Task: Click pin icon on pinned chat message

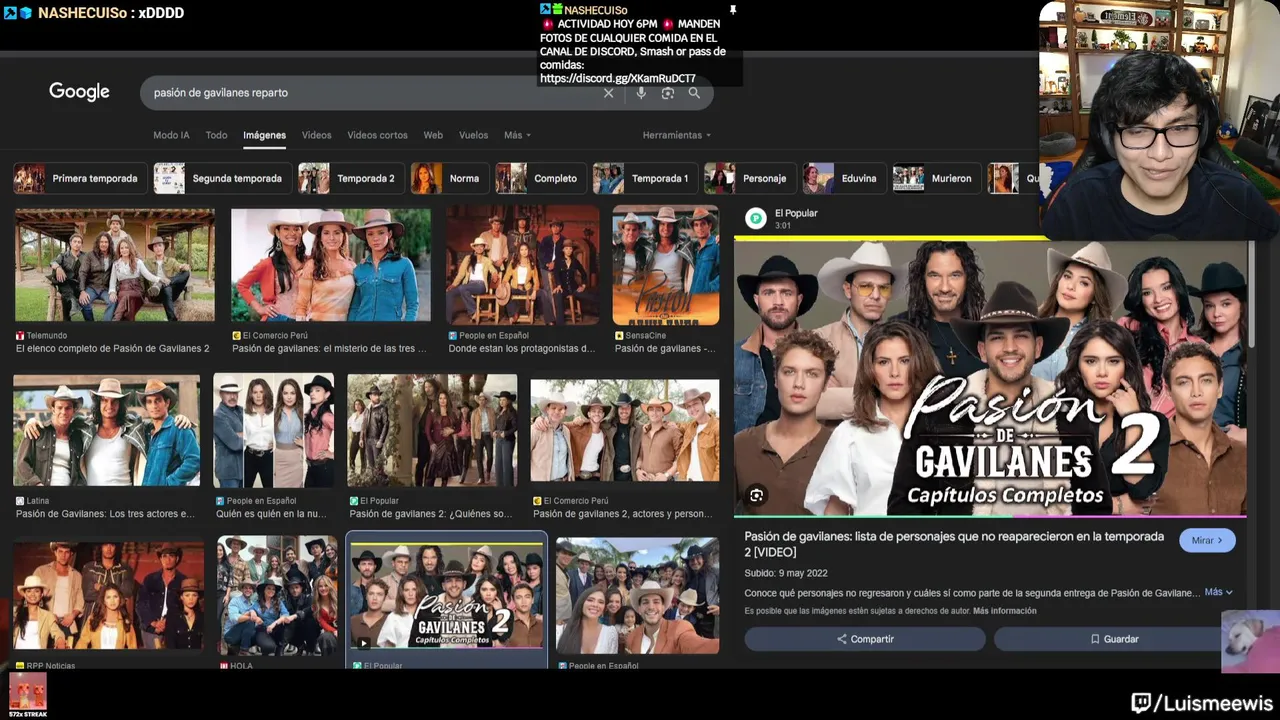Action: 732,10
